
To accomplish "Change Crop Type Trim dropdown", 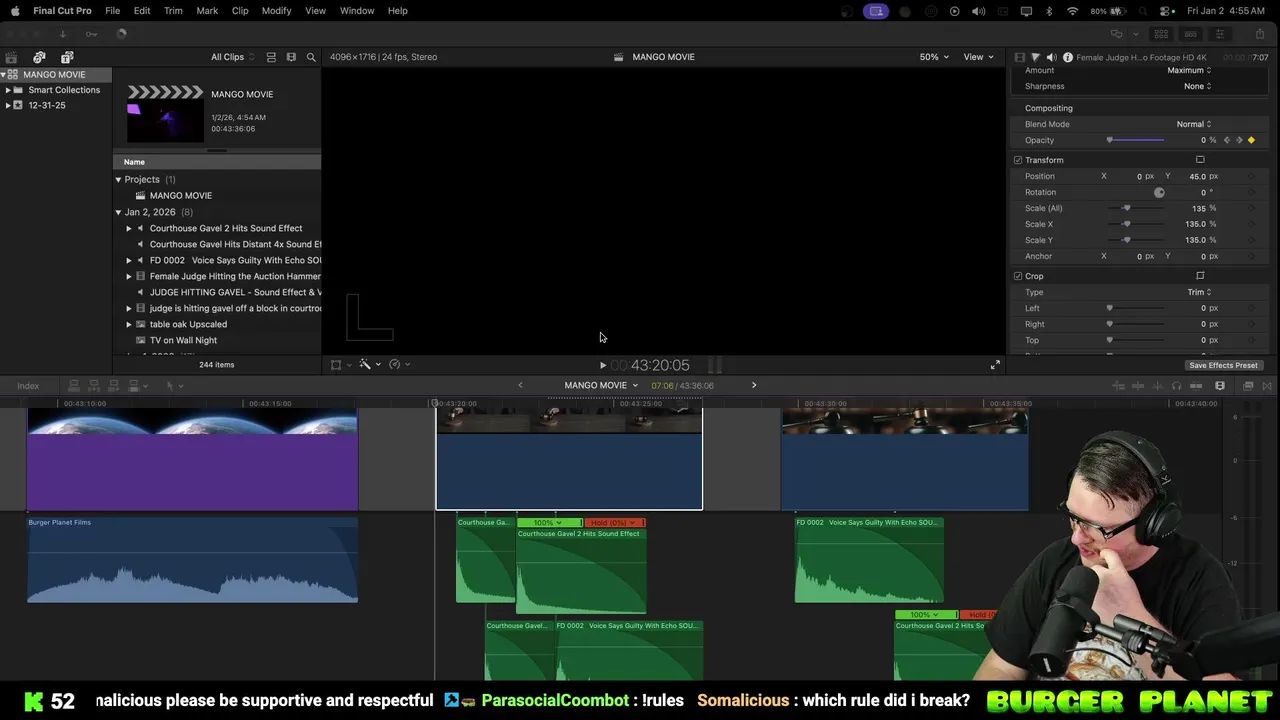I will tap(1199, 292).
